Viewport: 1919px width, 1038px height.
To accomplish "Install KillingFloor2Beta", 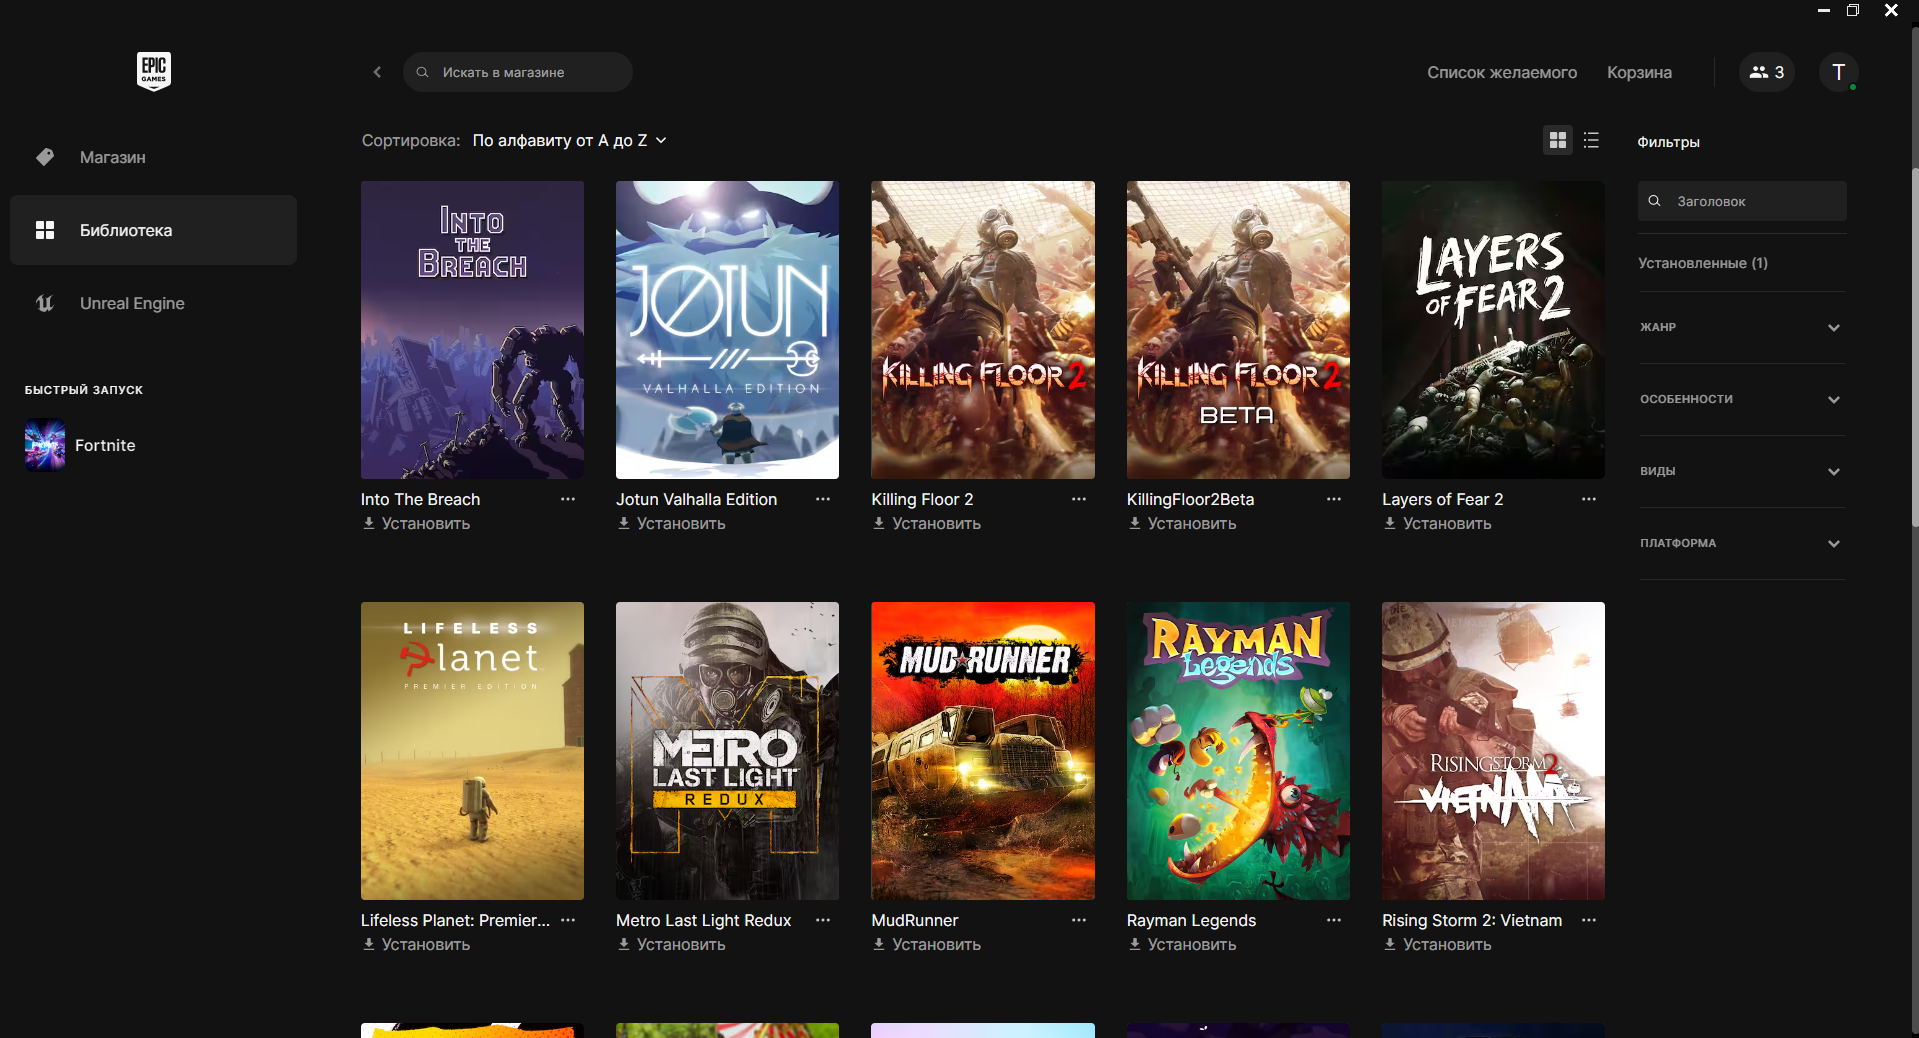I will (x=1182, y=523).
